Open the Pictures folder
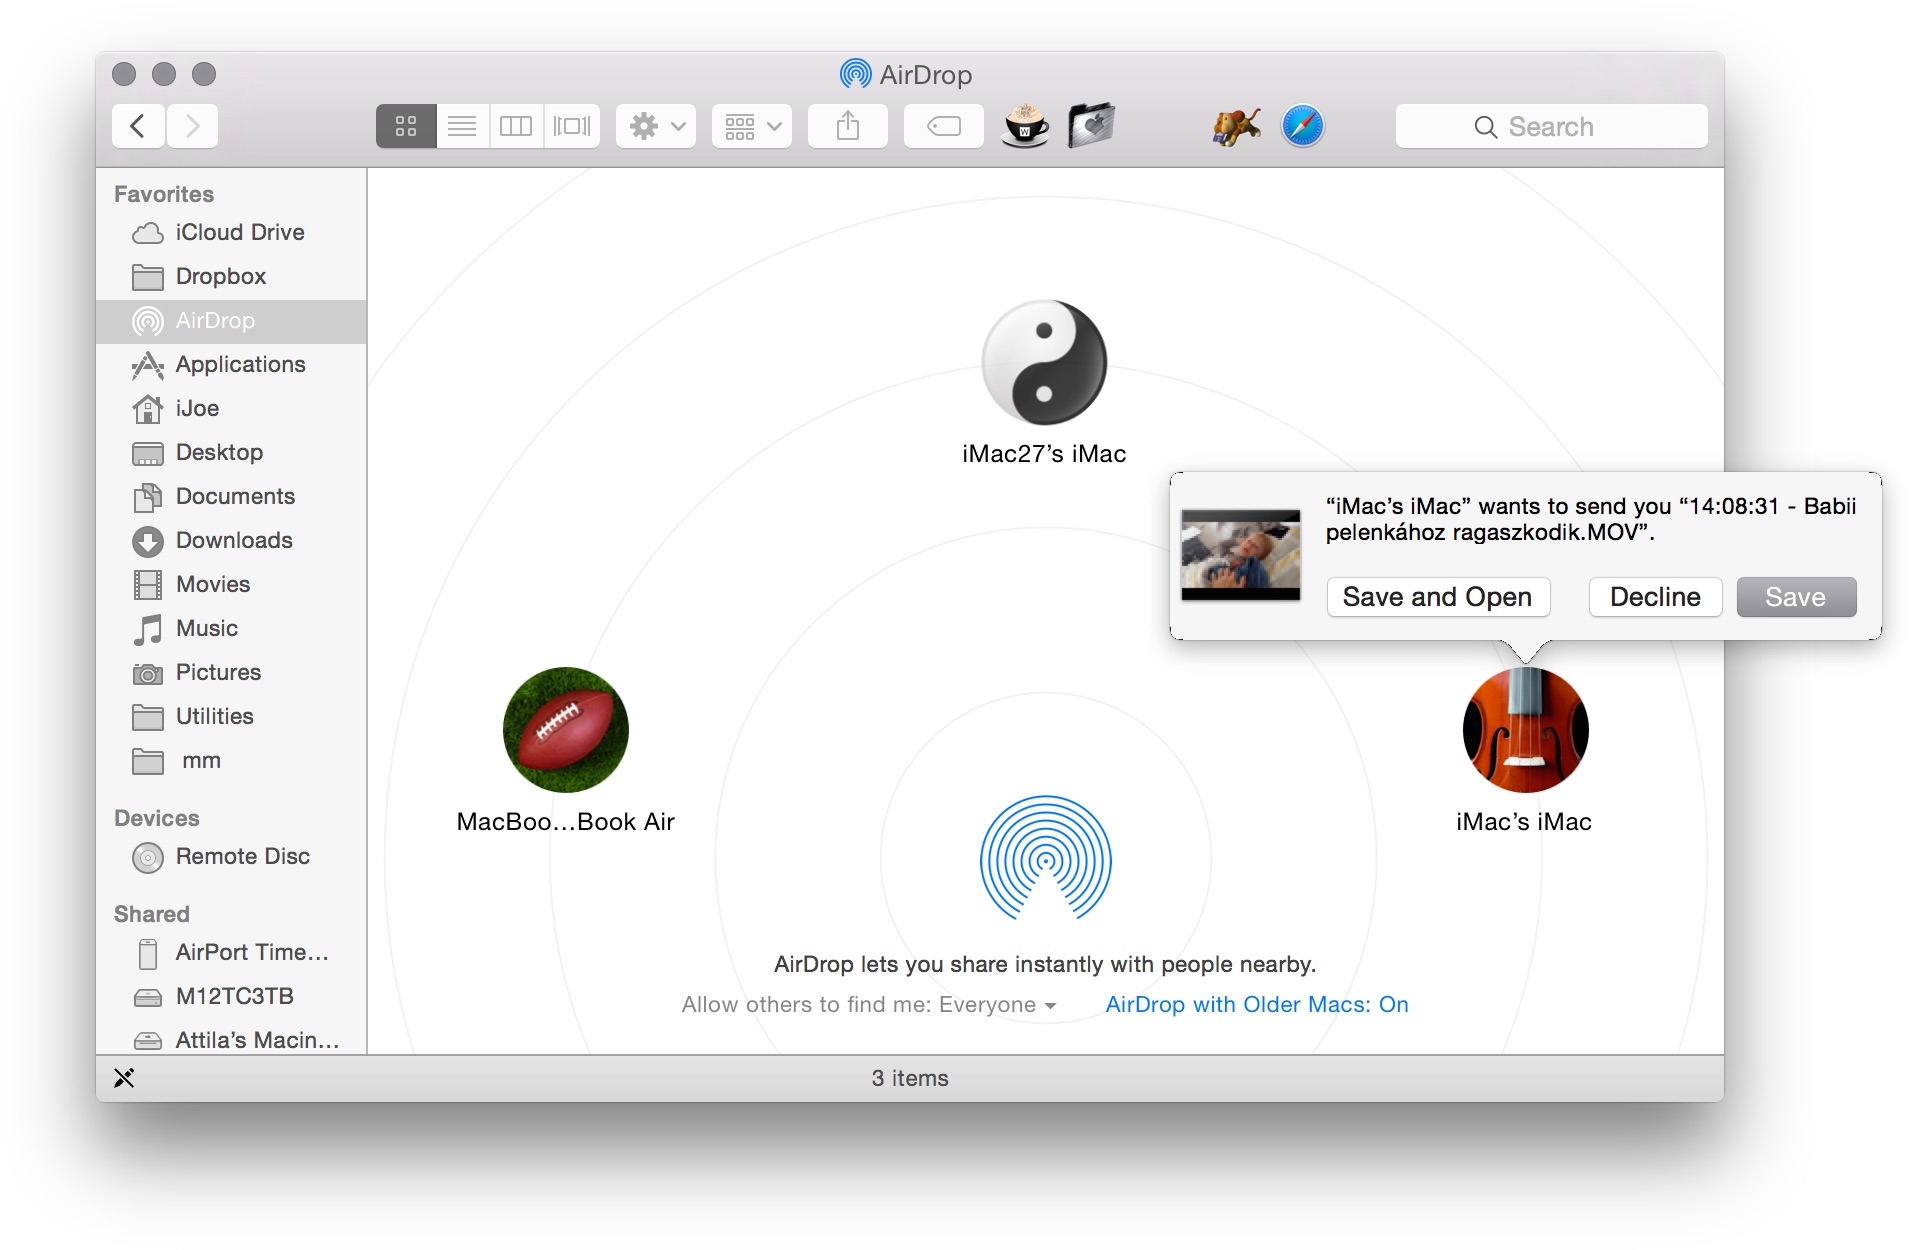Image resolution: width=1911 pixels, height=1250 pixels. coord(231,672)
